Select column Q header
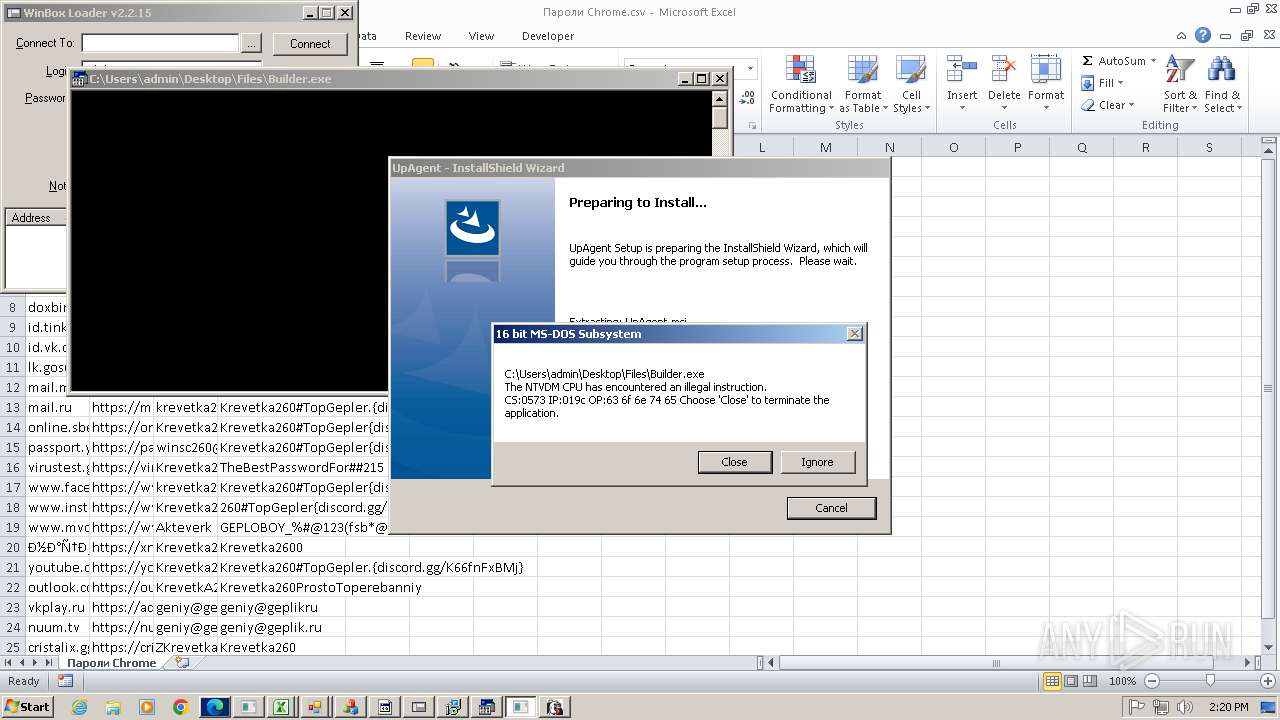 tap(1081, 148)
